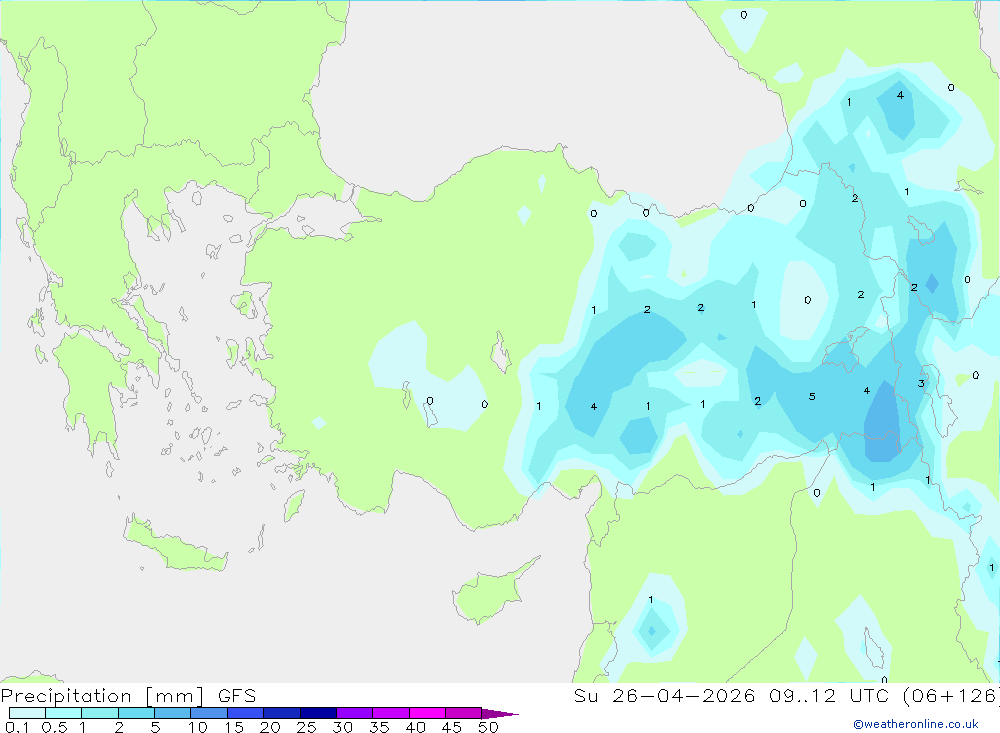
Task: Click the 1–2 mm legend color swatch
Action: pyautogui.click(x=100, y=713)
